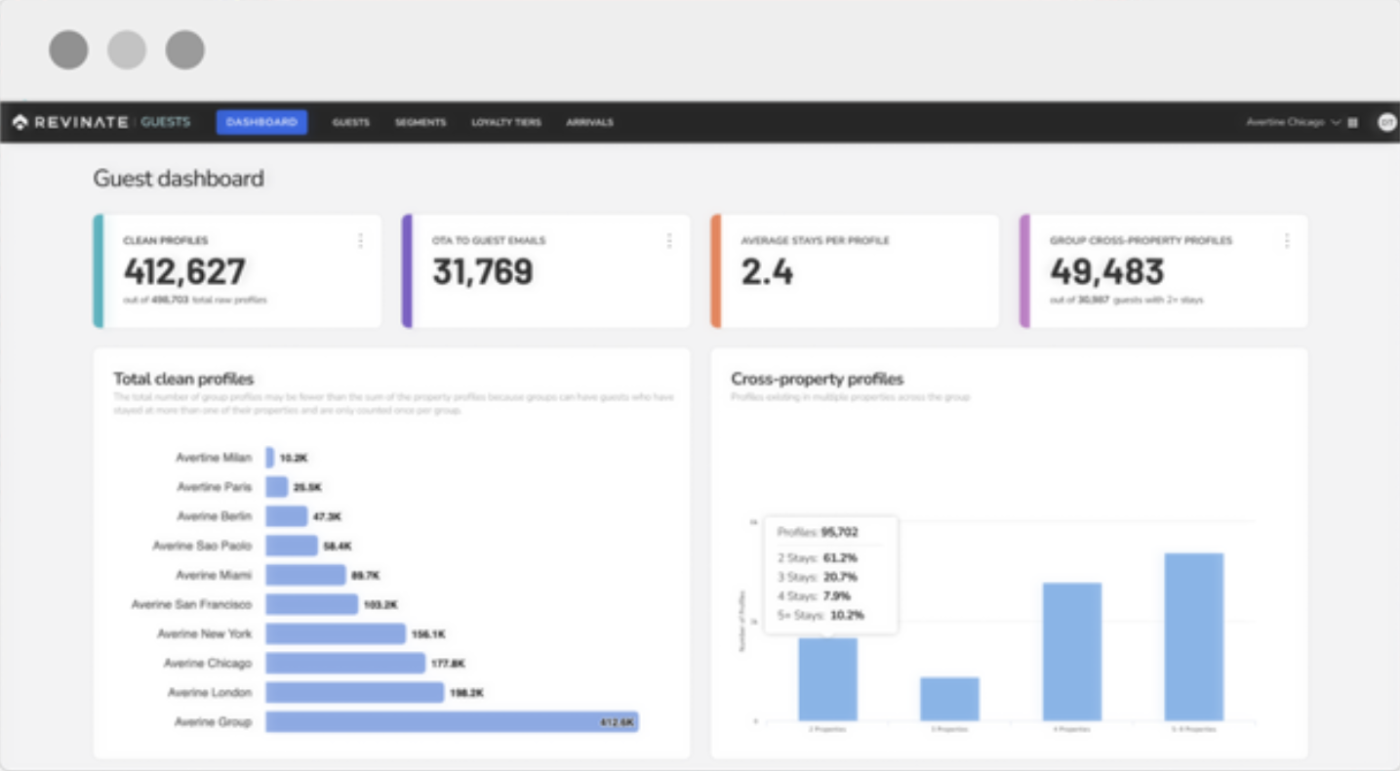
Task: Select the Dashboard tab
Action: click(262, 122)
